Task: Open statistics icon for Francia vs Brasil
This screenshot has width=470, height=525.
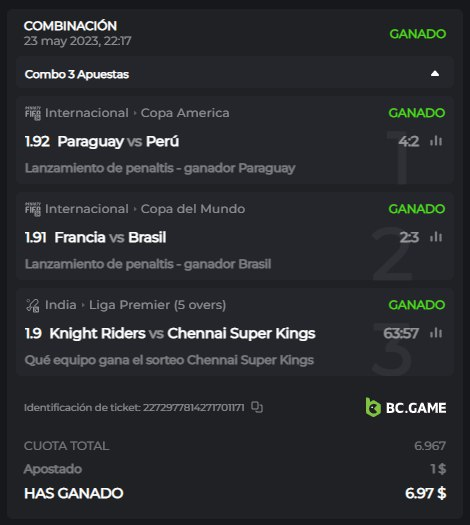Action: (x=436, y=237)
